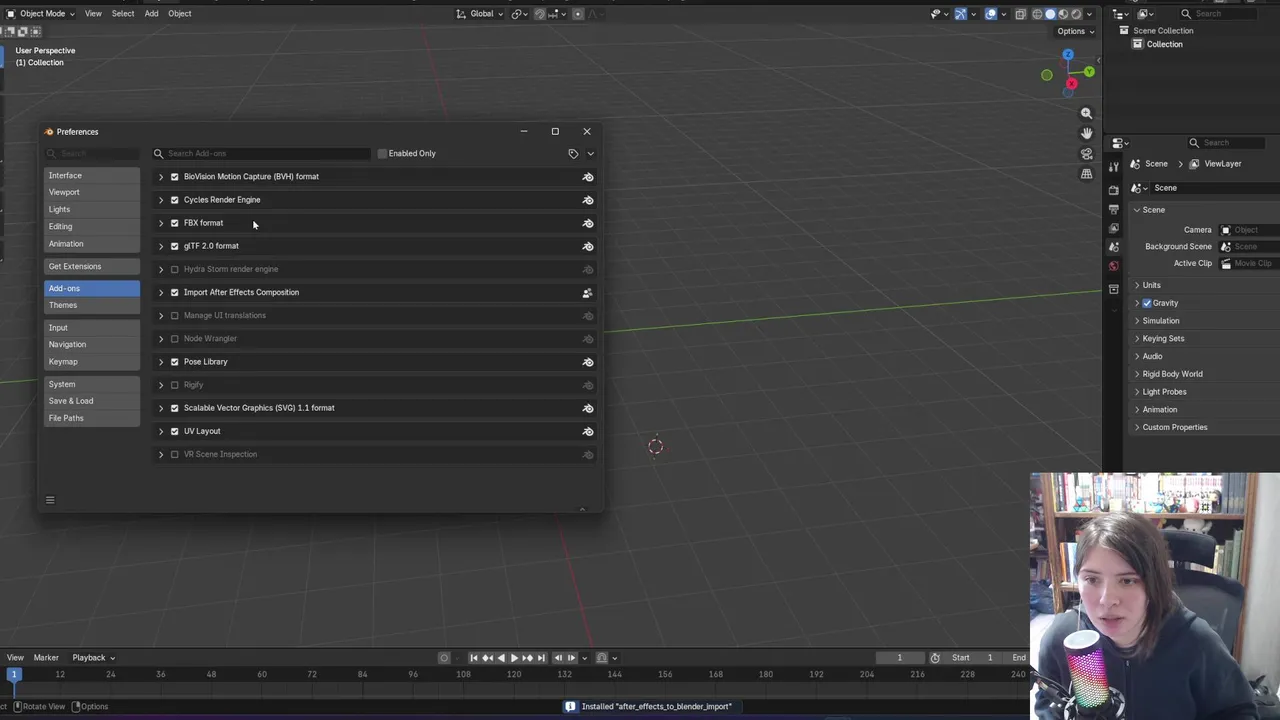Disable the Cycles Render Engine add-on
The width and height of the screenshot is (1280, 720).
click(175, 200)
